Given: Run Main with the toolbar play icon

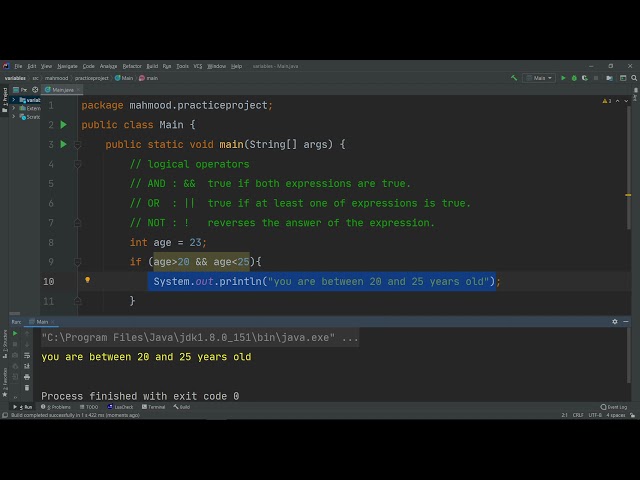Looking at the screenshot, I should 563,78.
